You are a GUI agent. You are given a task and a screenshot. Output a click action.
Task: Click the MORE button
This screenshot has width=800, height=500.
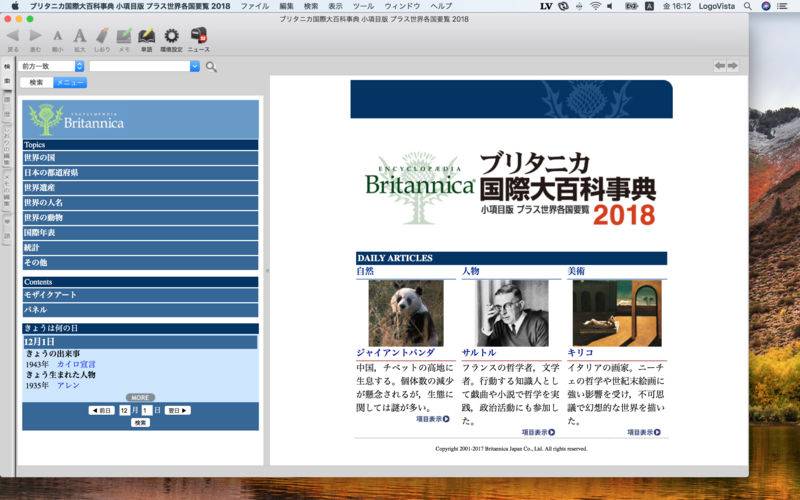click(x=140, y=397)
